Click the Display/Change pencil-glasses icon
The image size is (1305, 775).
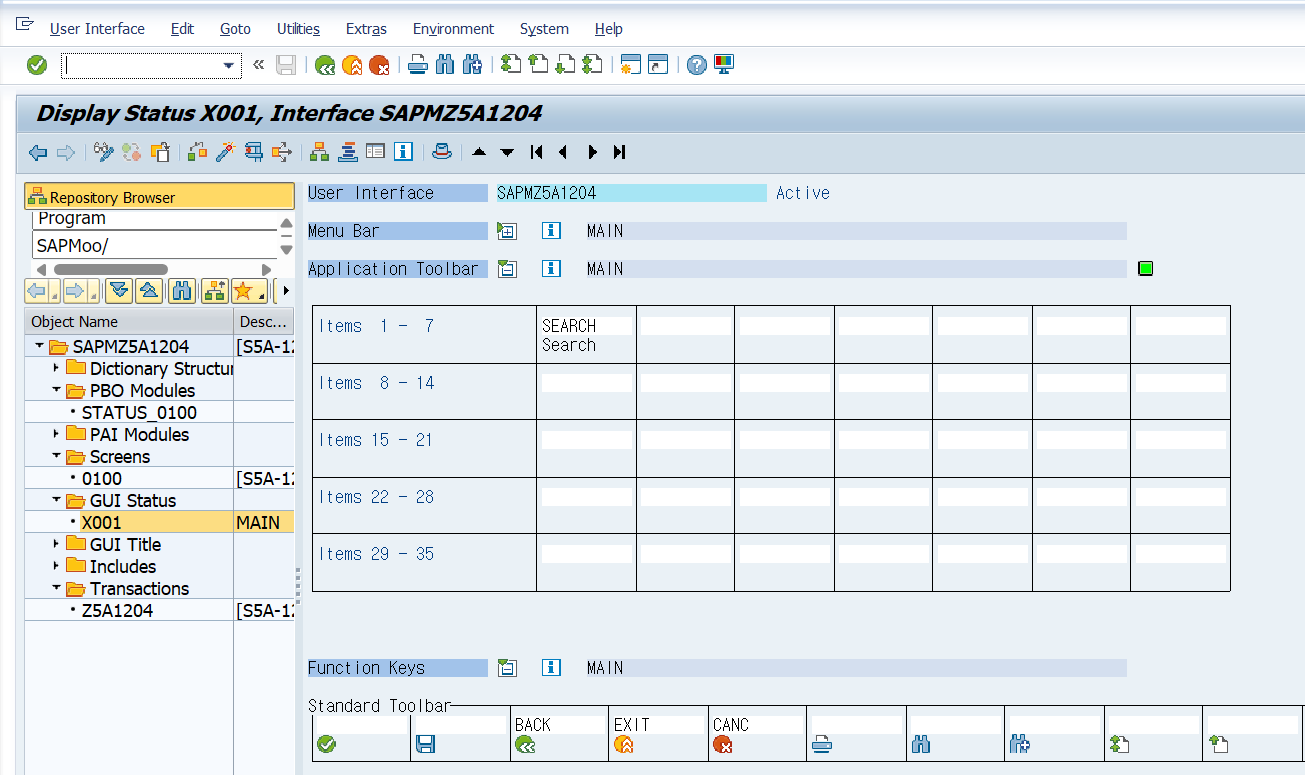pyautogui.click(x=104, y=152)
